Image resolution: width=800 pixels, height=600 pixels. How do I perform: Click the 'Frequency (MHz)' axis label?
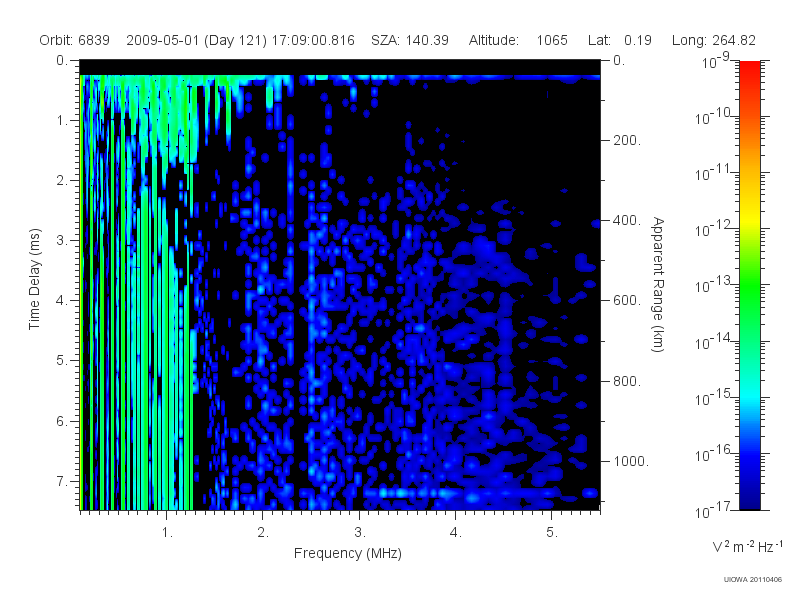(348, 554)
